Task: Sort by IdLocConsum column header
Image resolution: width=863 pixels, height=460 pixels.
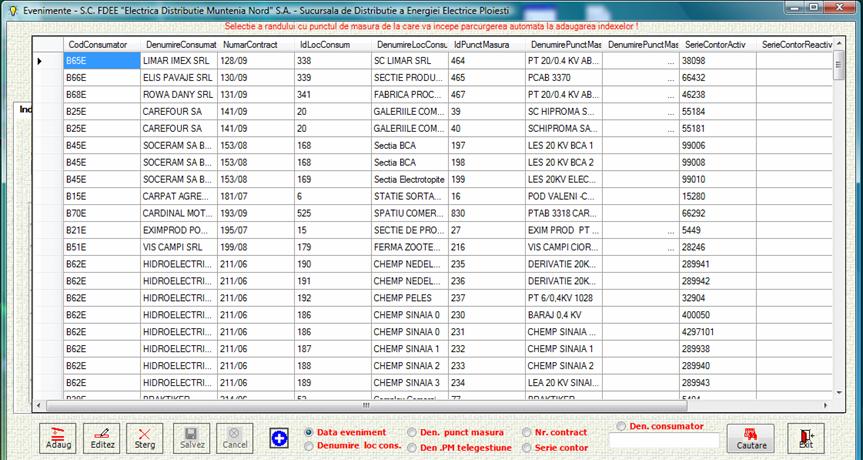Action: (x=333, y=45)
